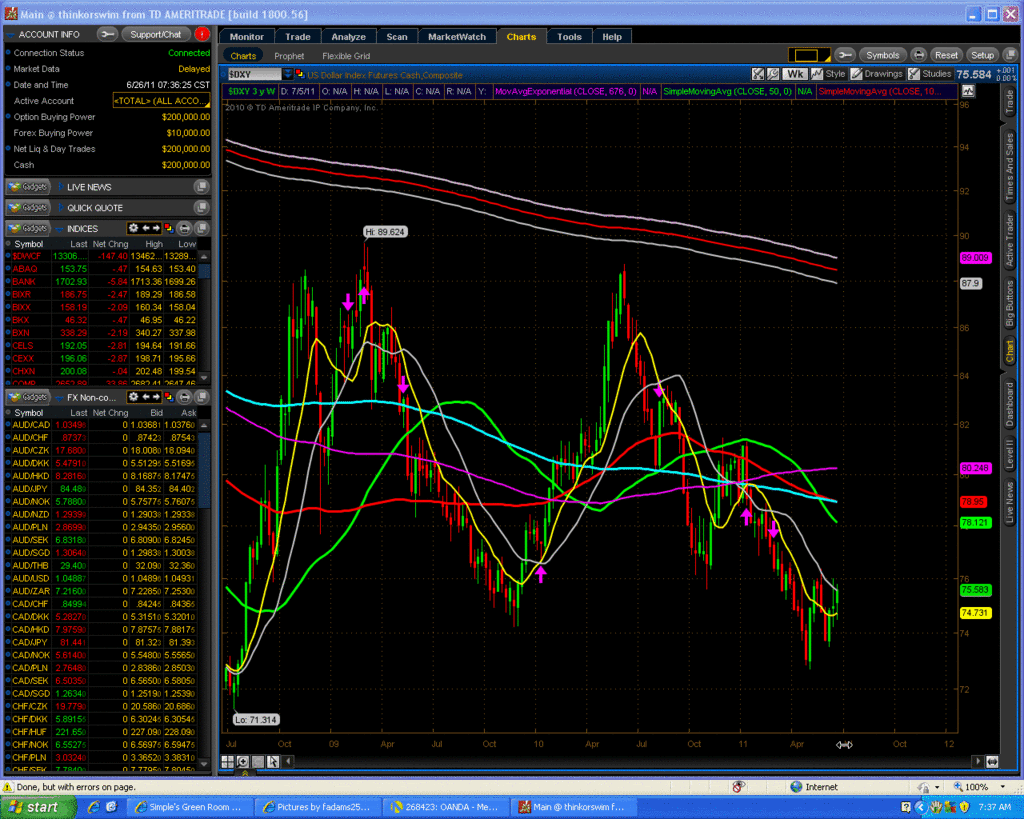Toggle the Wk weekly timeframe button
Screen dimensions: 1024x819
796,74
